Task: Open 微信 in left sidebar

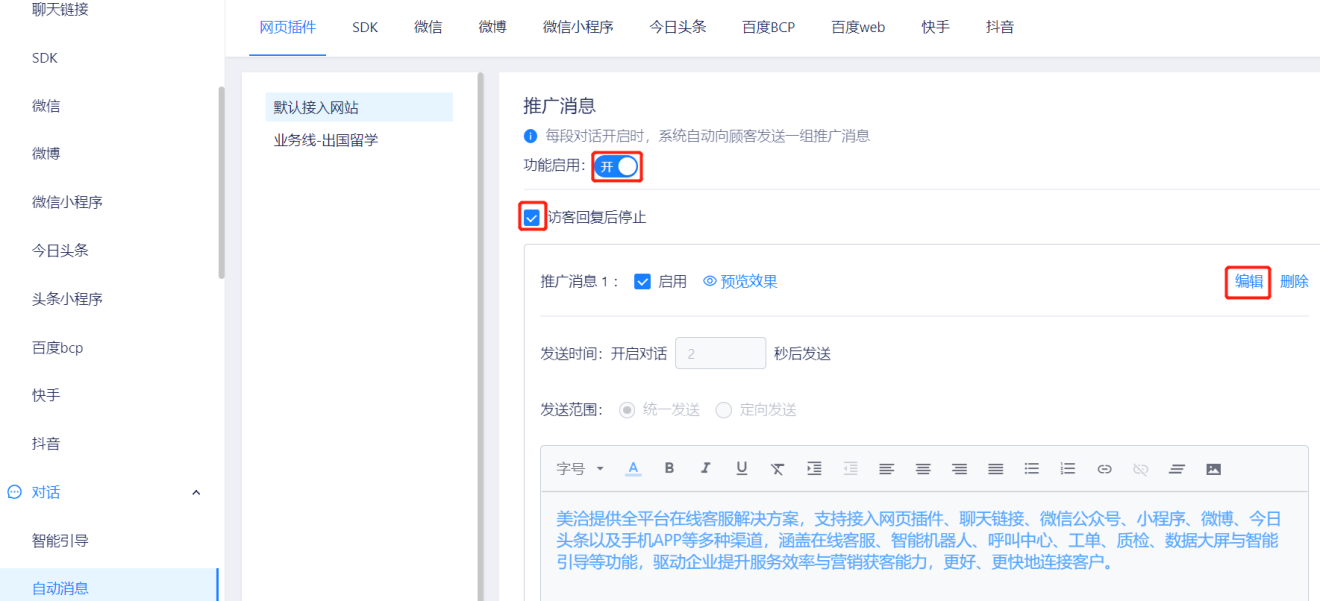Action: (x=46, y=106)
